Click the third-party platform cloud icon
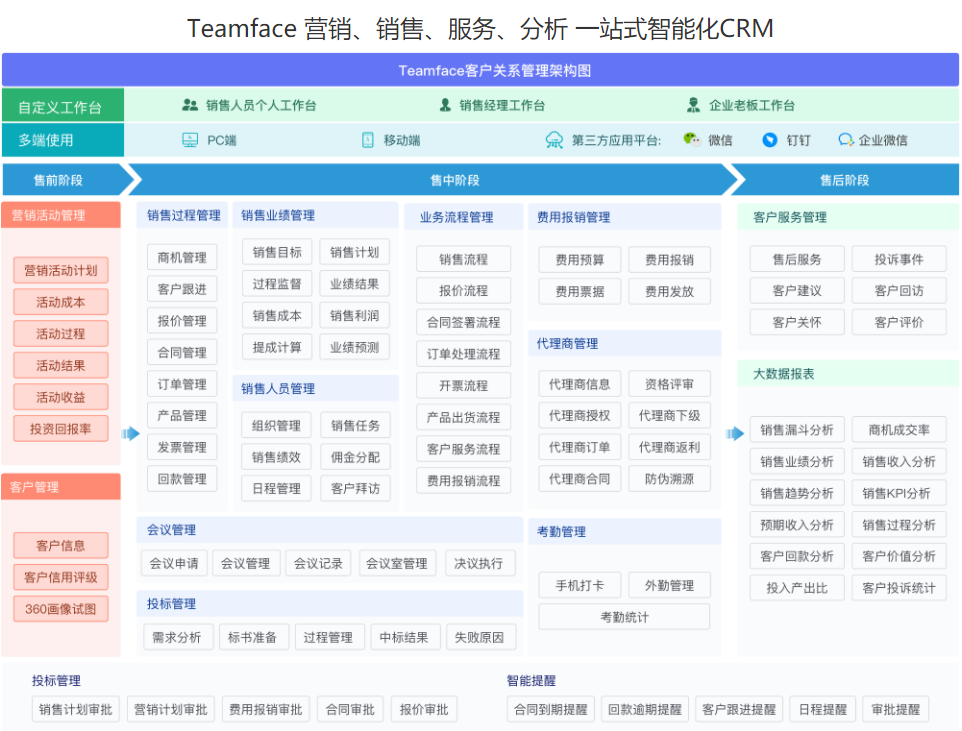Viewport: 962px width, 731px height. point(554,141)
